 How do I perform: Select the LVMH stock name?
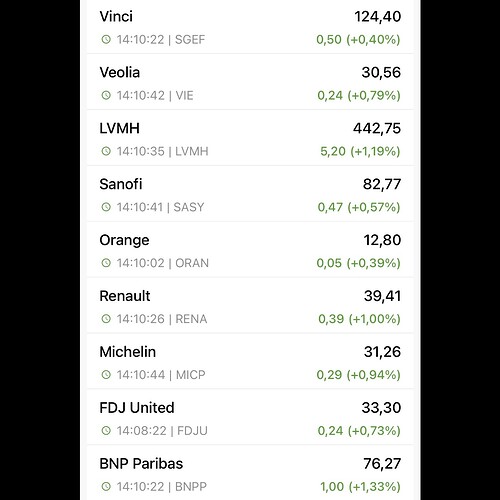119,128
